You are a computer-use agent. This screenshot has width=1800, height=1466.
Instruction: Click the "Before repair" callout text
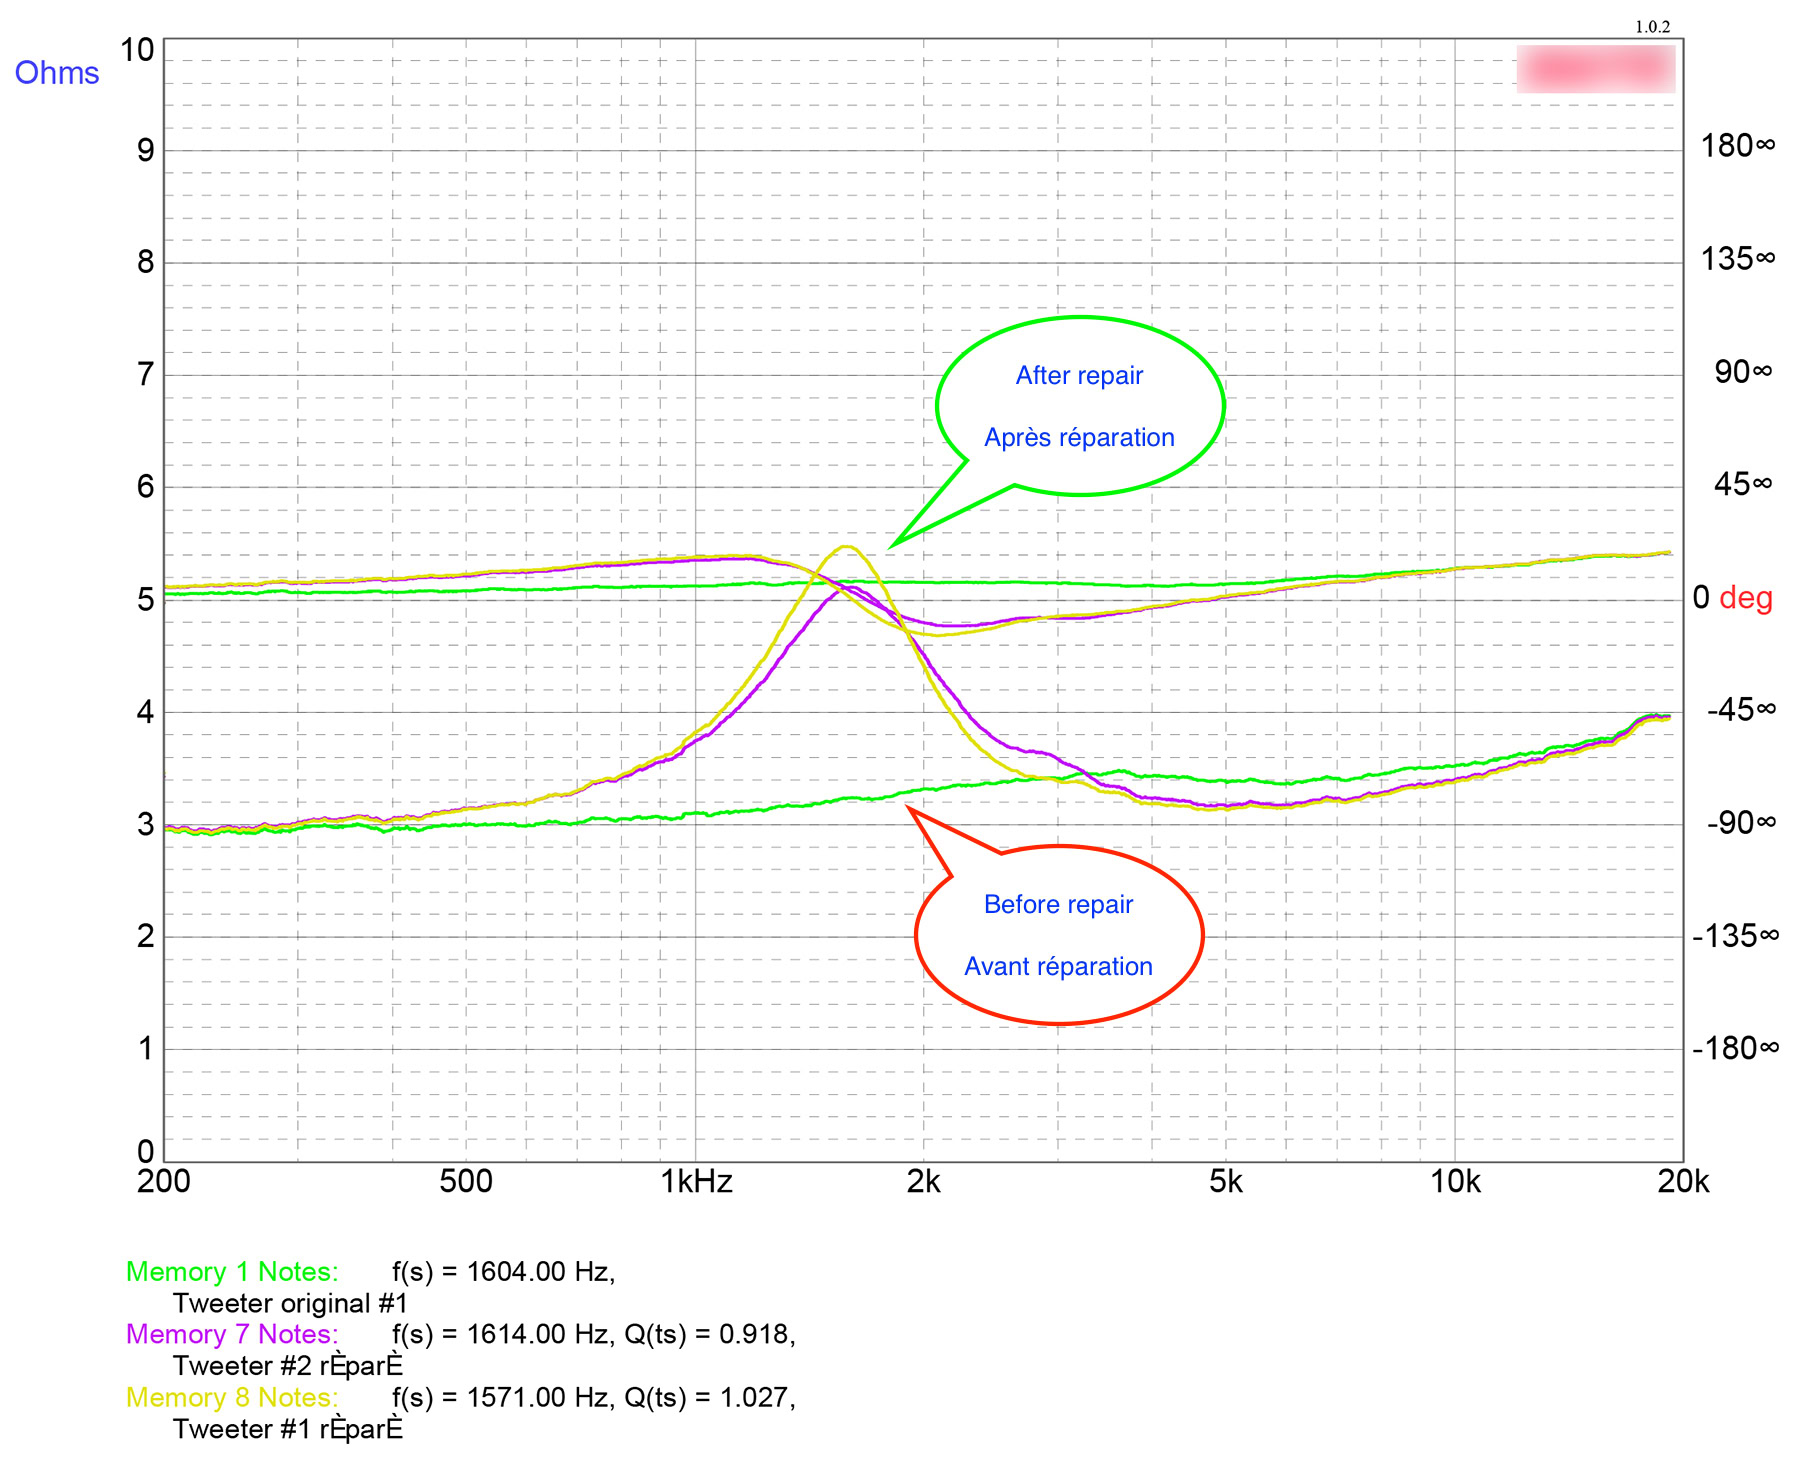1058,905
